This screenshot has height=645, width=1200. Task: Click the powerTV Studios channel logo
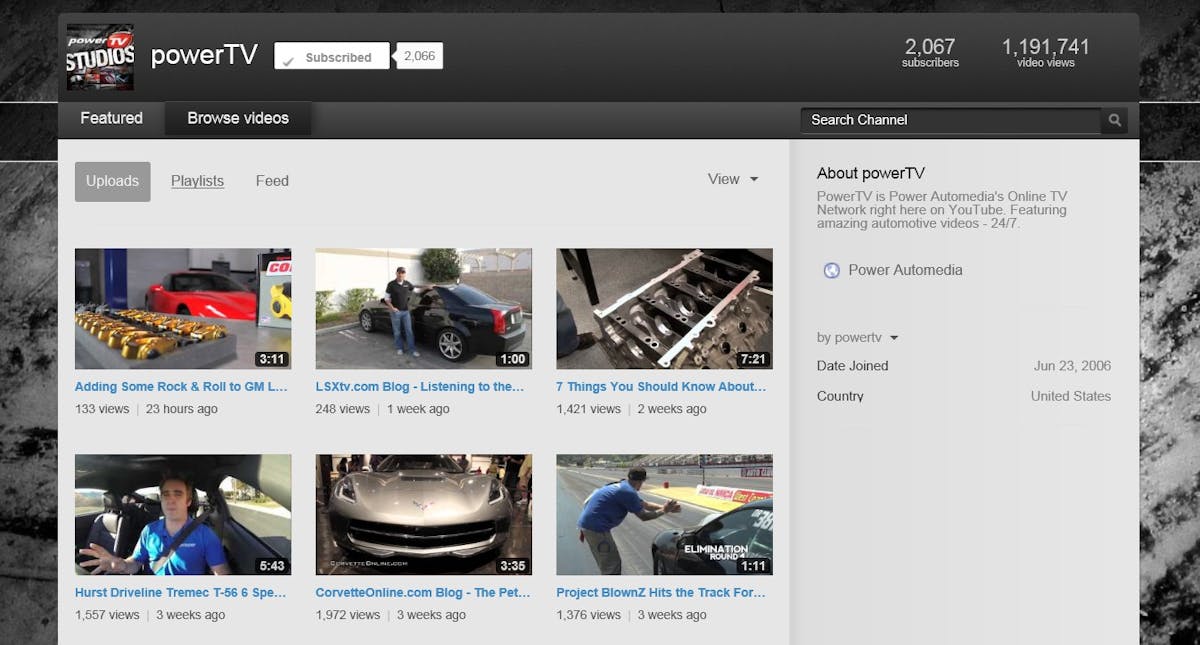click(x=100, y=57)
